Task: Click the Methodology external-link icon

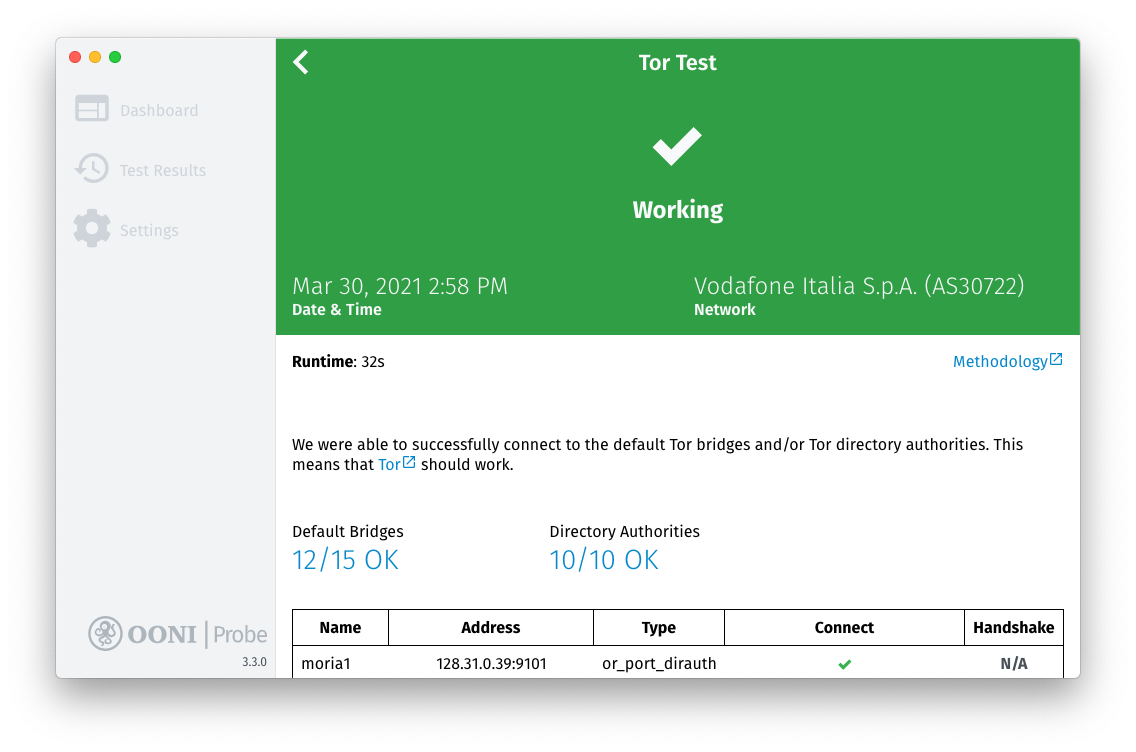Action: (1056, 360)
